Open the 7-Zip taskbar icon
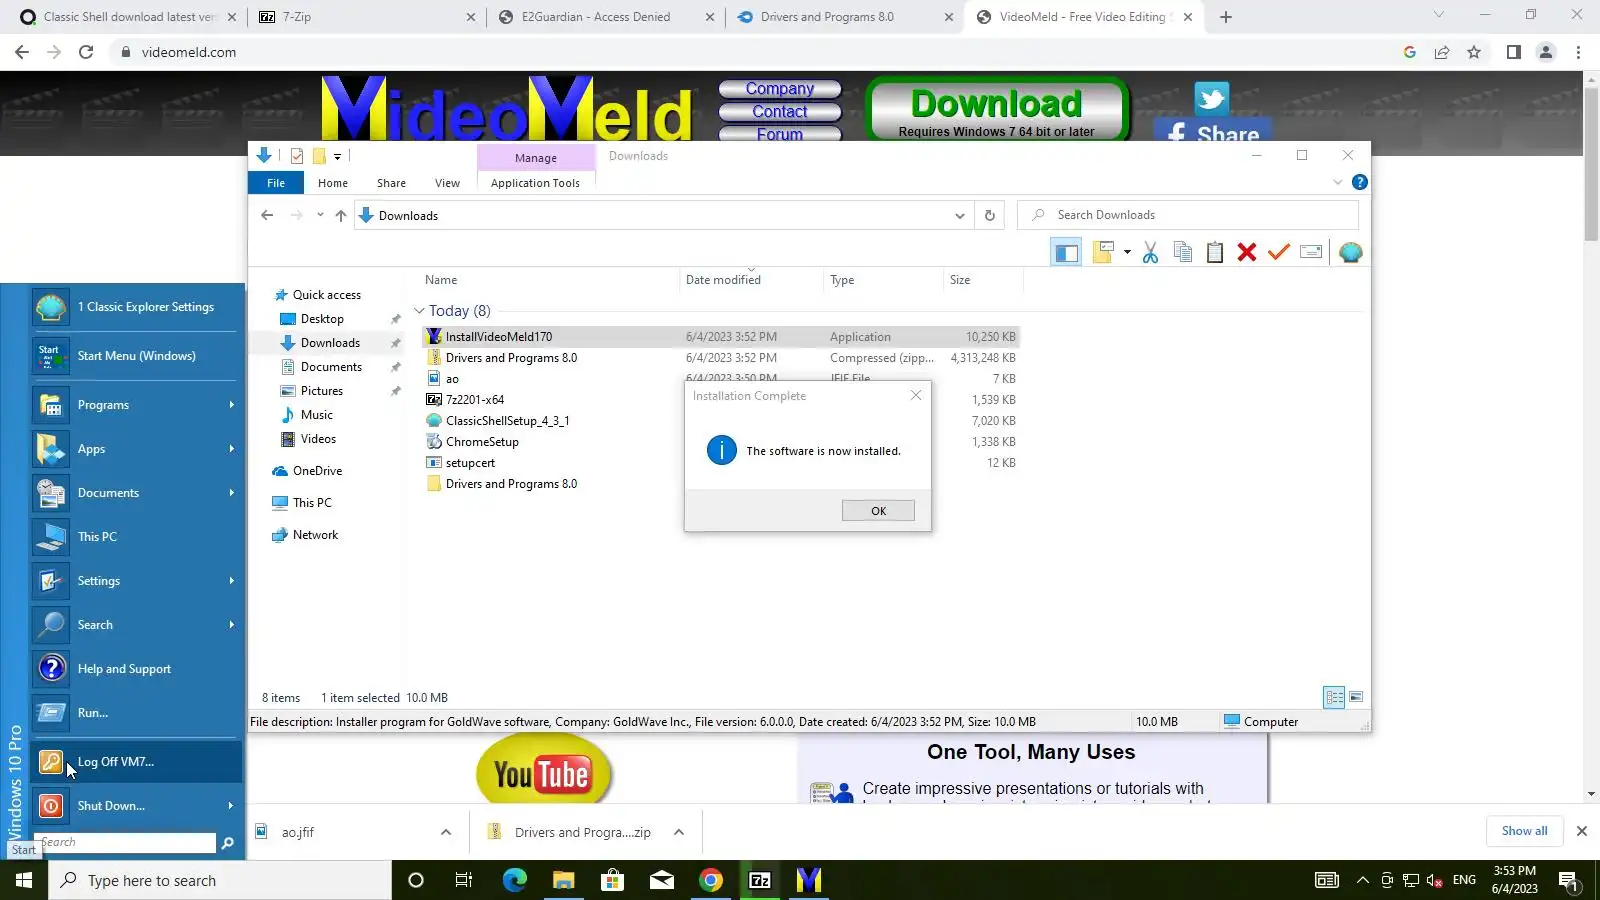 (760, 880)
